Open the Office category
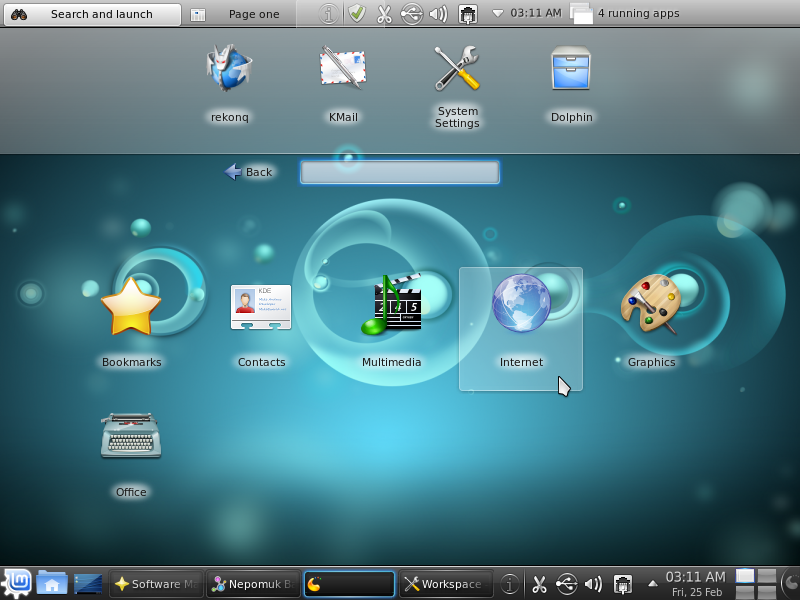This screenshot has width=800, height=600. tap(130, 435)
